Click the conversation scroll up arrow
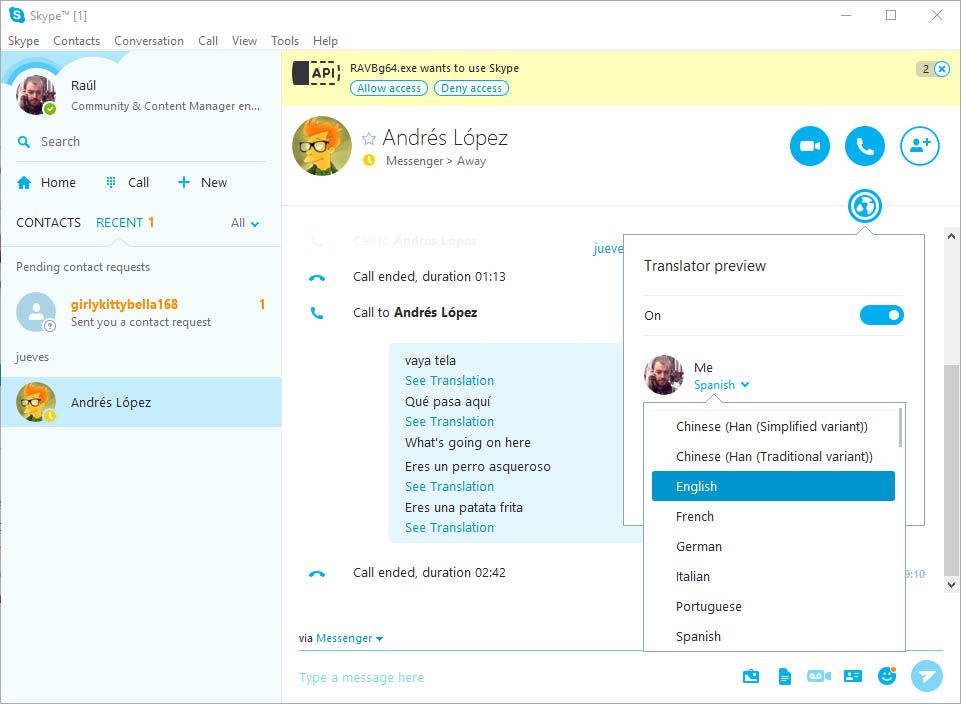 tap(951, 236)
